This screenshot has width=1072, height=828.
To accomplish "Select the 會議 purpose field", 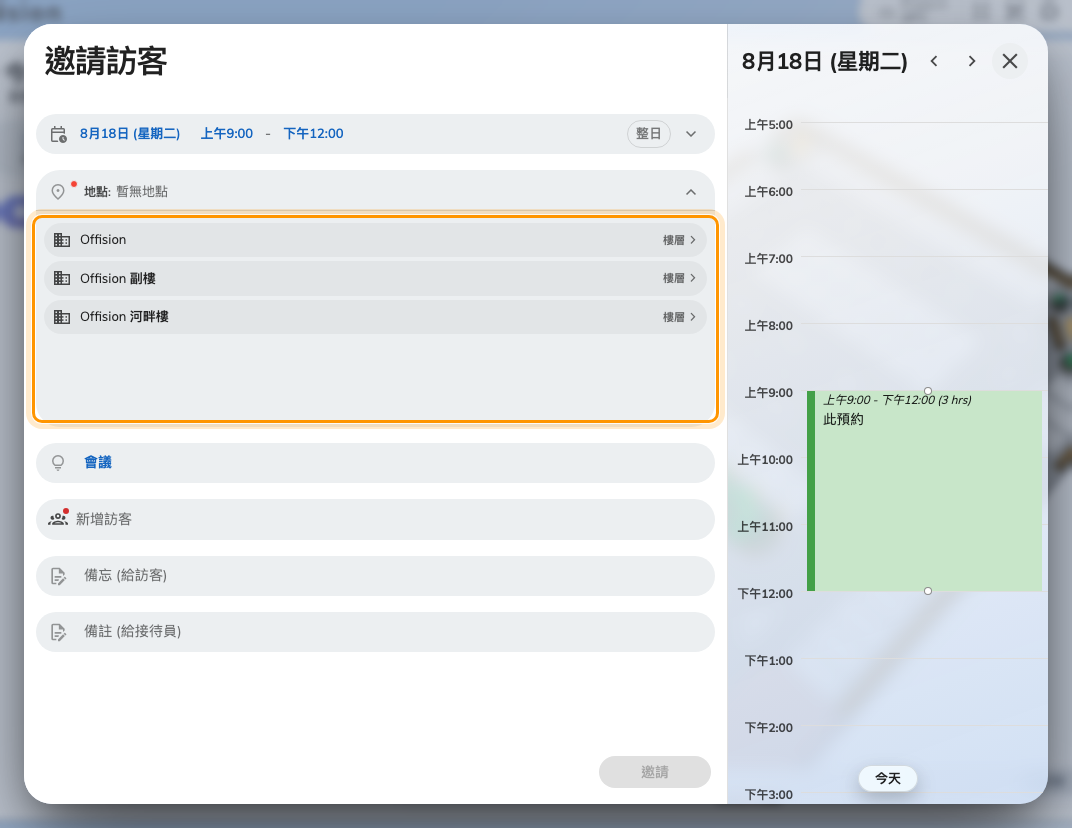I will tap(375, 463).
